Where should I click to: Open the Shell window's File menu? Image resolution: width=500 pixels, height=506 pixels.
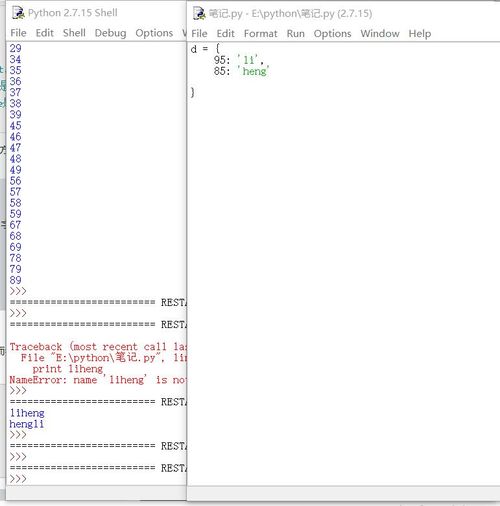[18, 33]
